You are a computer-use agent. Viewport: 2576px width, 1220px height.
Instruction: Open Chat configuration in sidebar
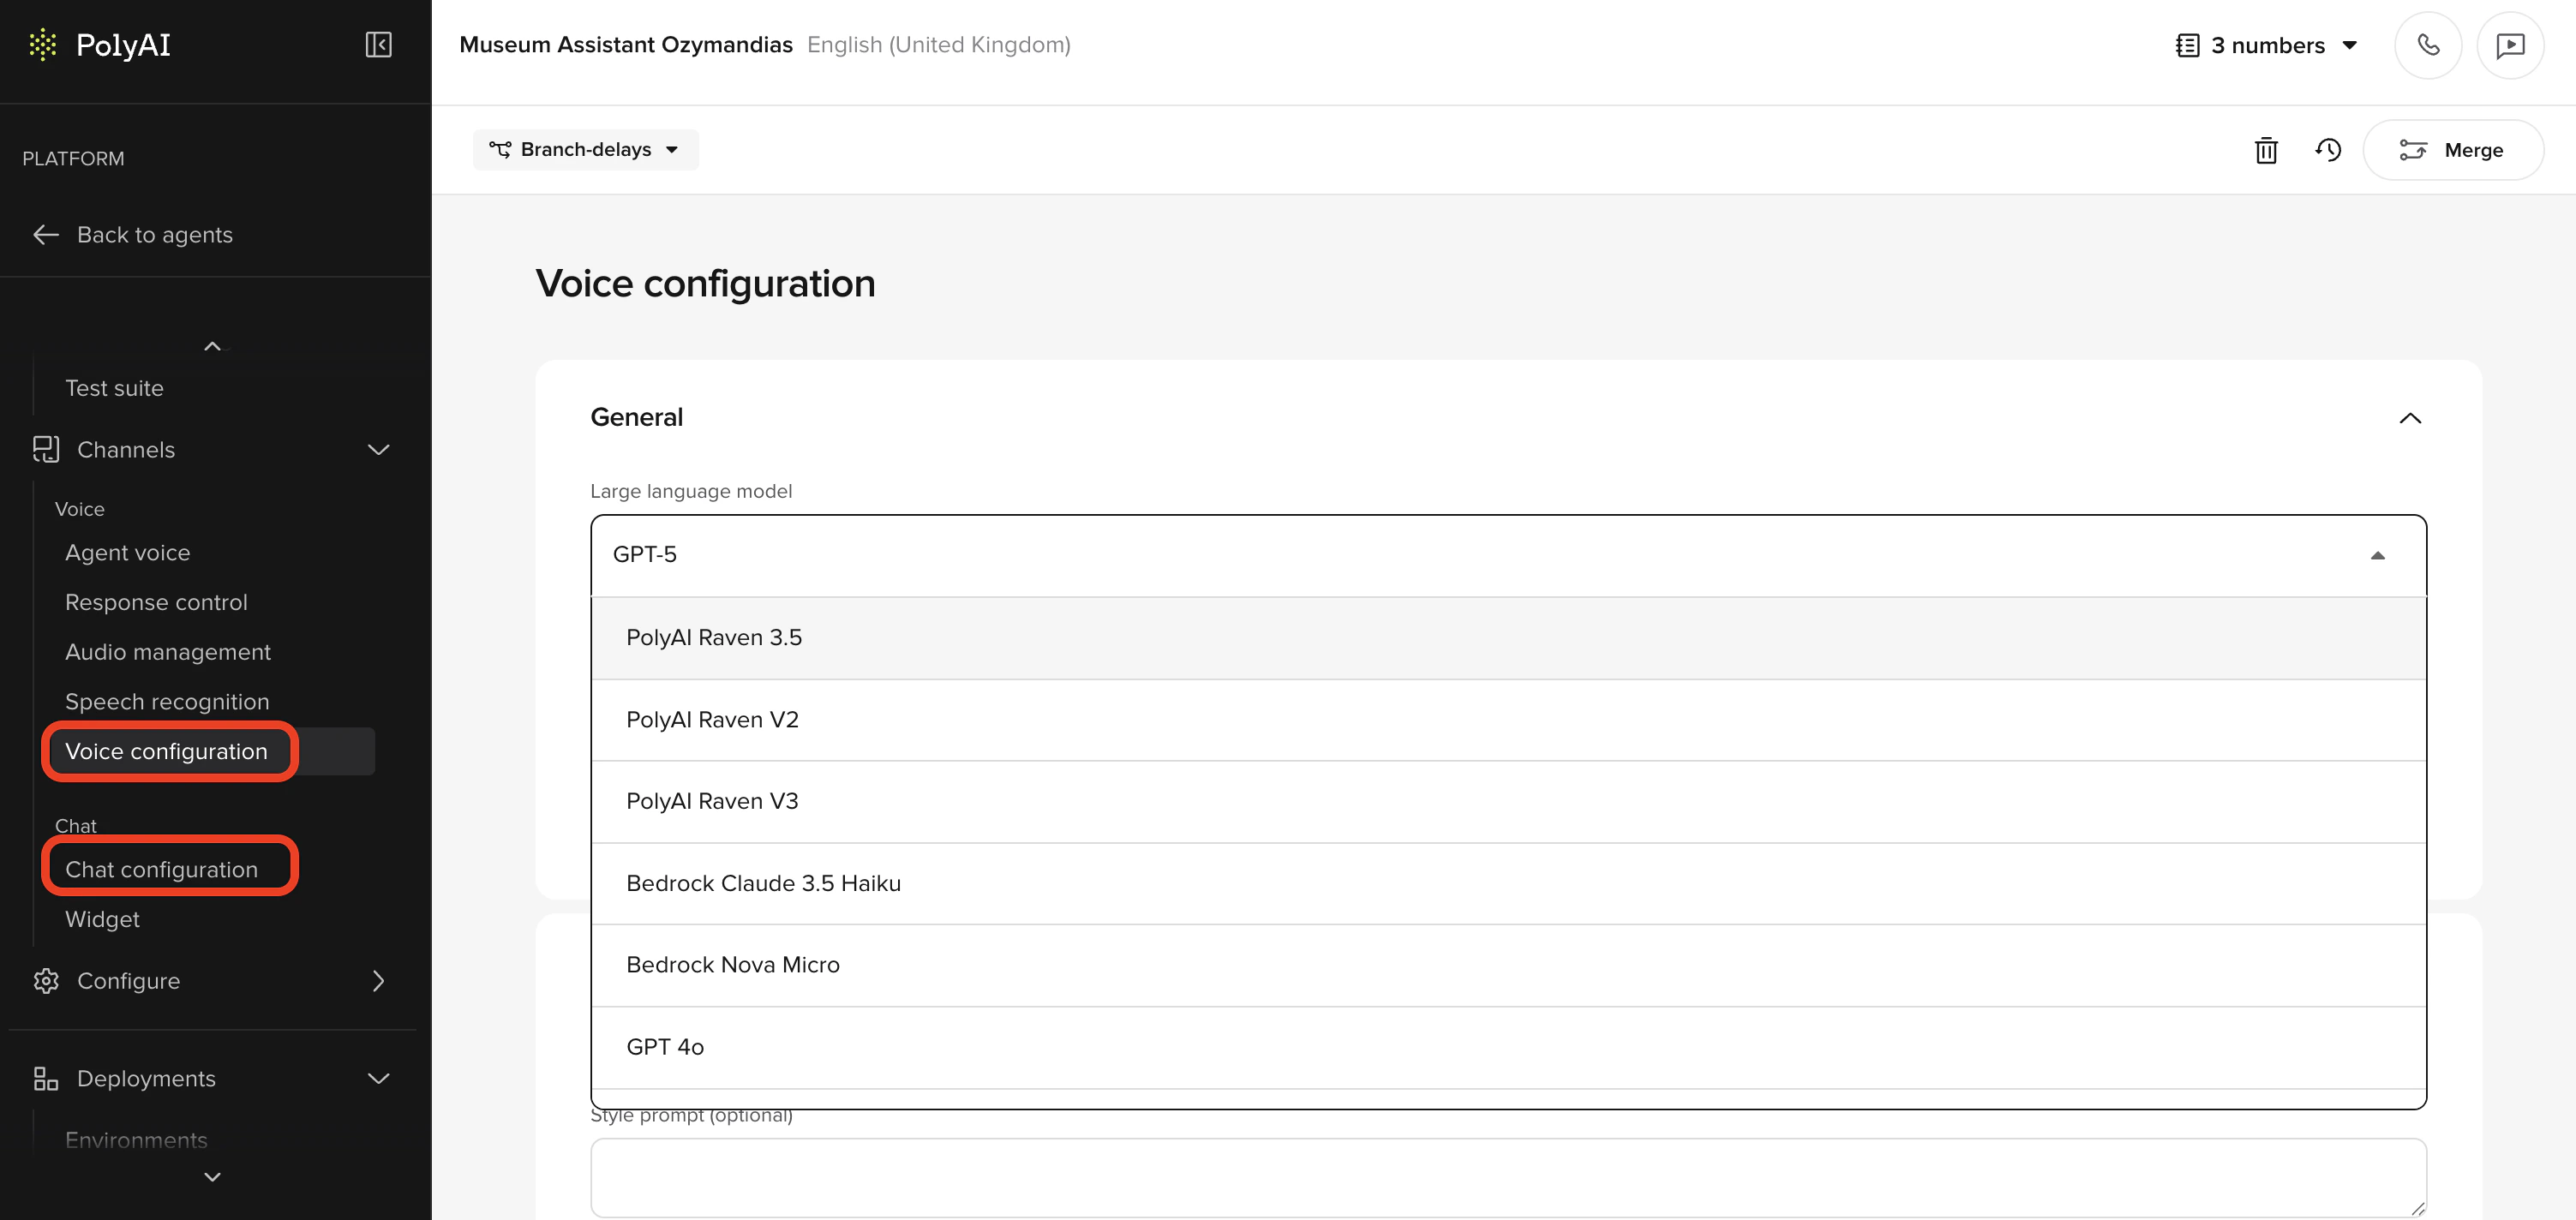point(162,869)
